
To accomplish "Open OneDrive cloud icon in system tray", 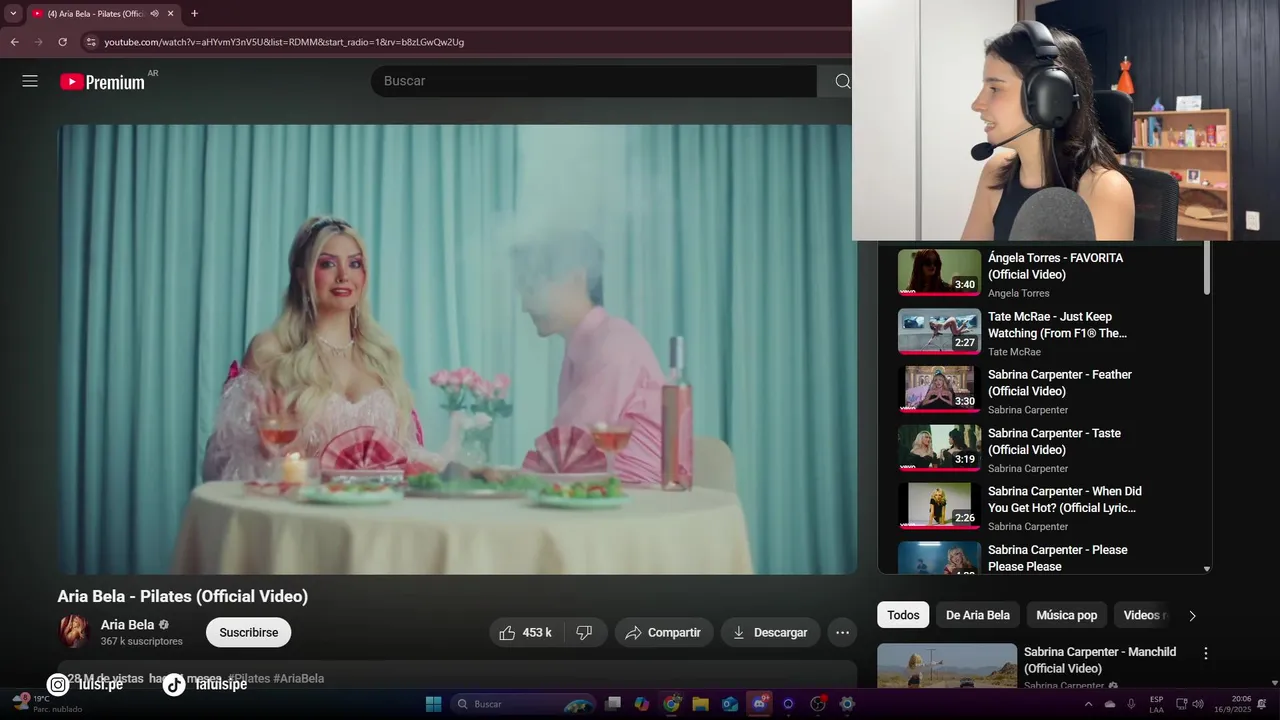I will coord(1110,704).
